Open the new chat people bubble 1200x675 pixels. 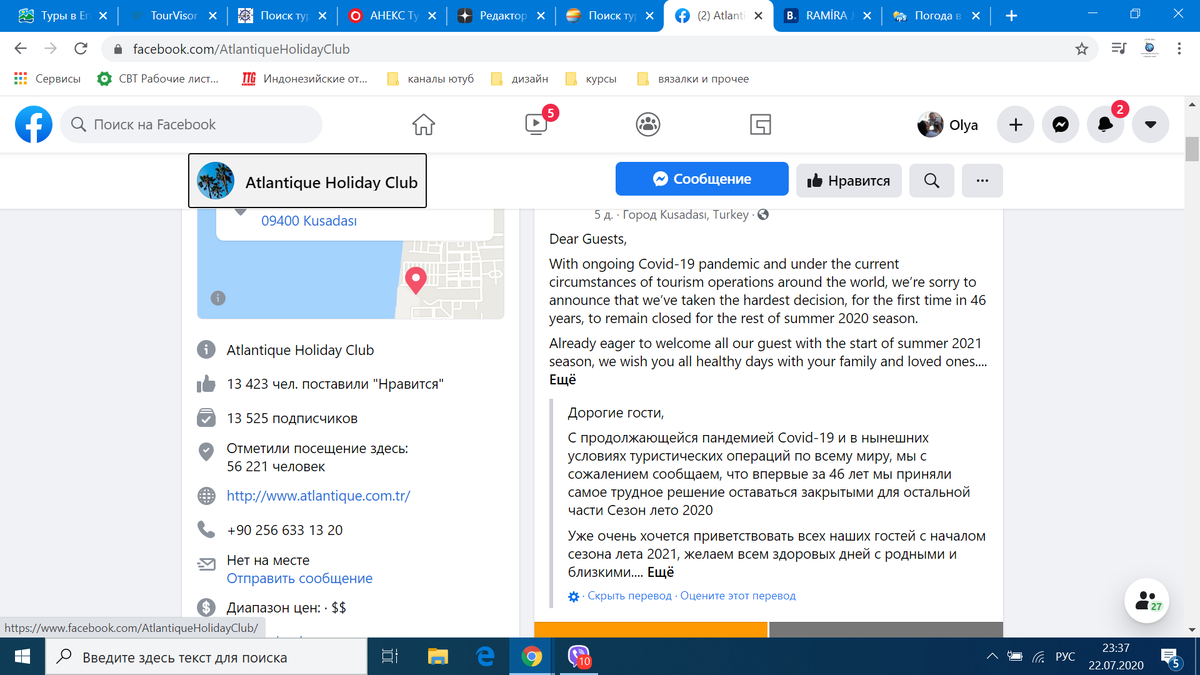coord(1147,601)
